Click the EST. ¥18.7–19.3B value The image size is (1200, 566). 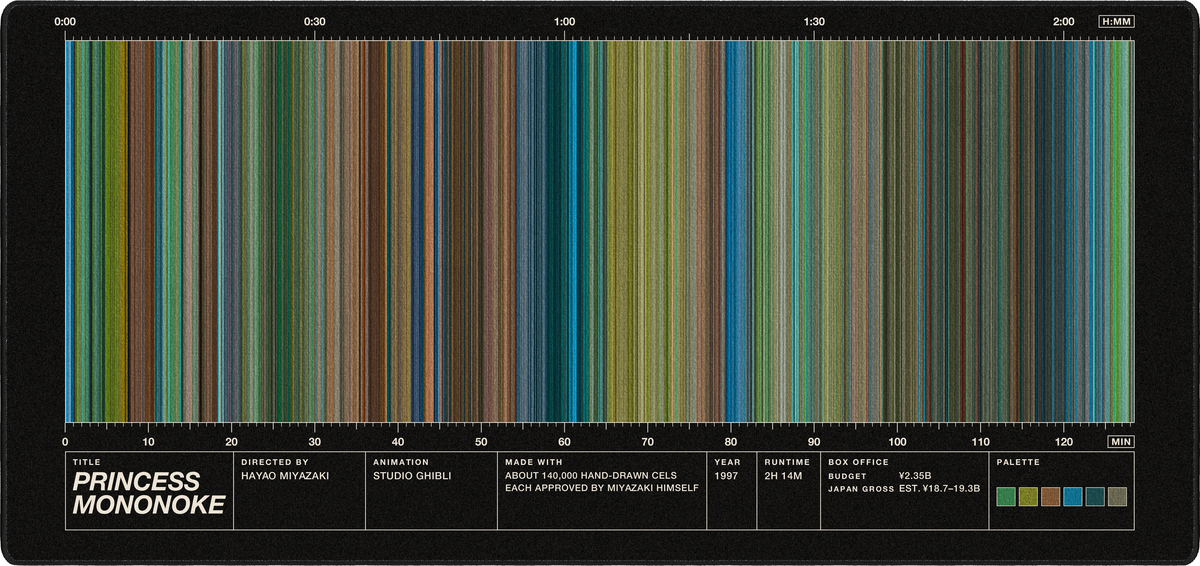[x=940, y=489]
